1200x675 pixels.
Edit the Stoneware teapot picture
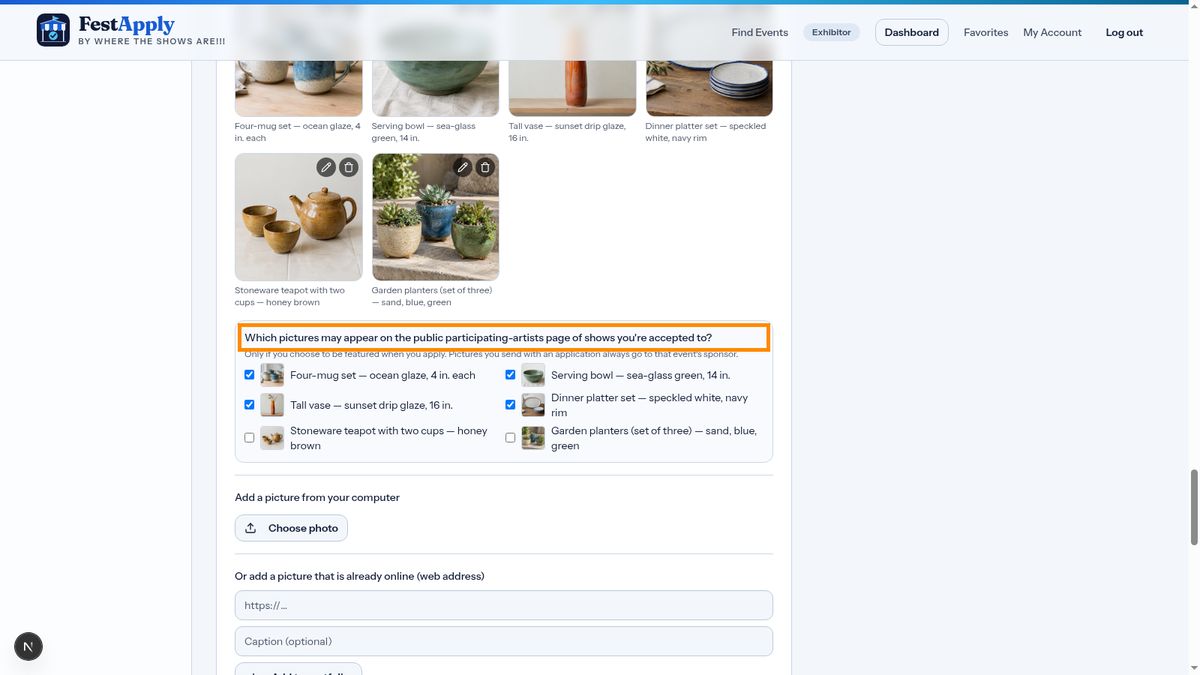[x=326, y=167]
